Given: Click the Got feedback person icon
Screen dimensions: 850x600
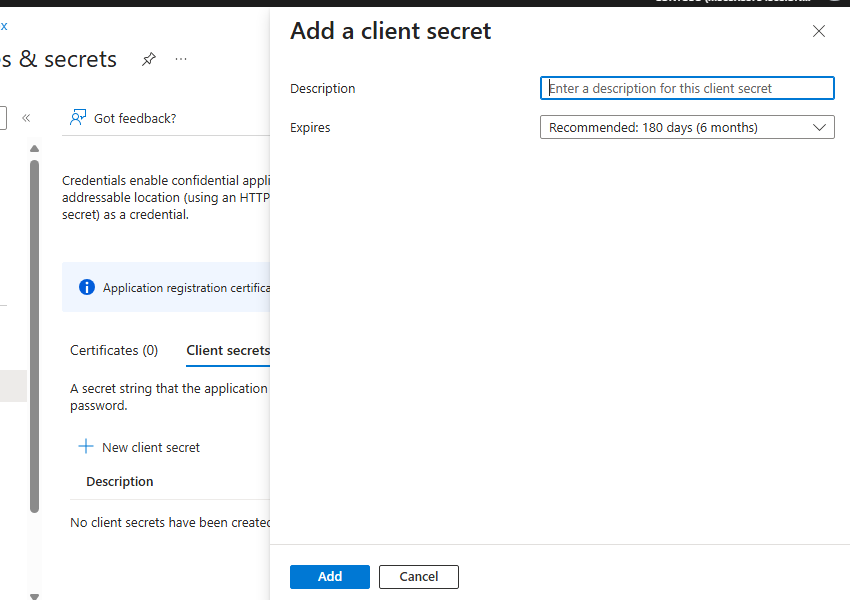Looking at the screenshot, I should (77, 117).
